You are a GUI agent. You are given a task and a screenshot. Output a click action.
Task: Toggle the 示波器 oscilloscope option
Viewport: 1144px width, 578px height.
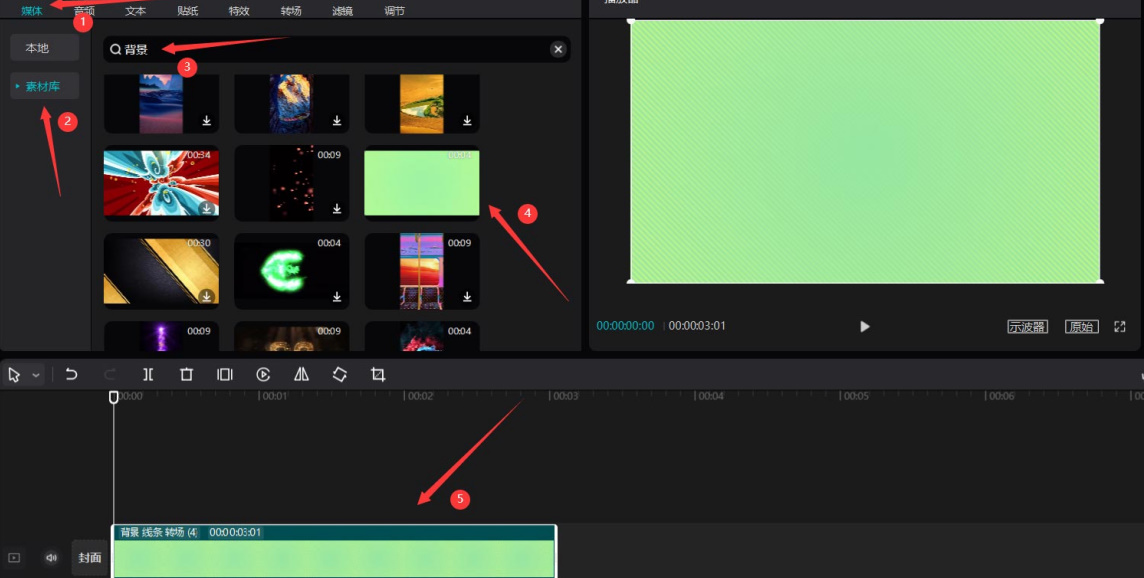point(1027,327)
